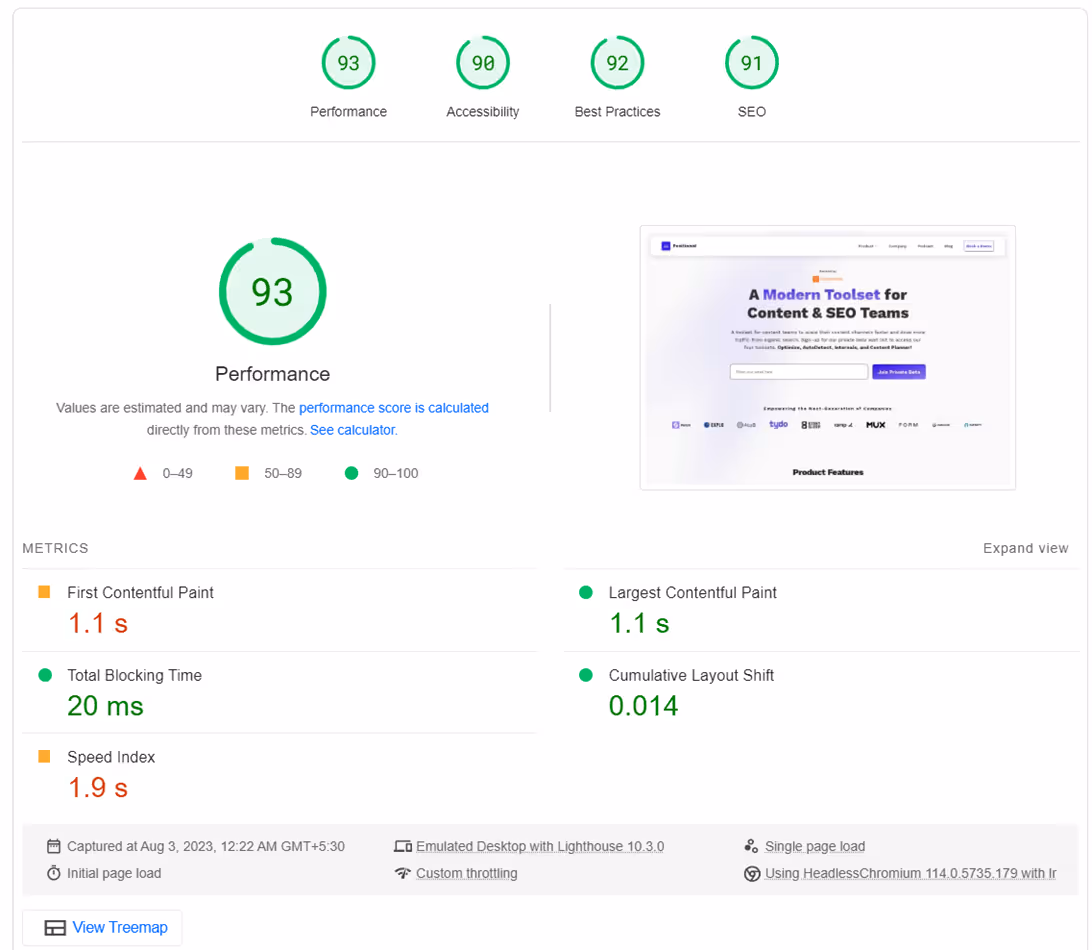Click the Best Practices score gauge showing 92

coord(617,63)
